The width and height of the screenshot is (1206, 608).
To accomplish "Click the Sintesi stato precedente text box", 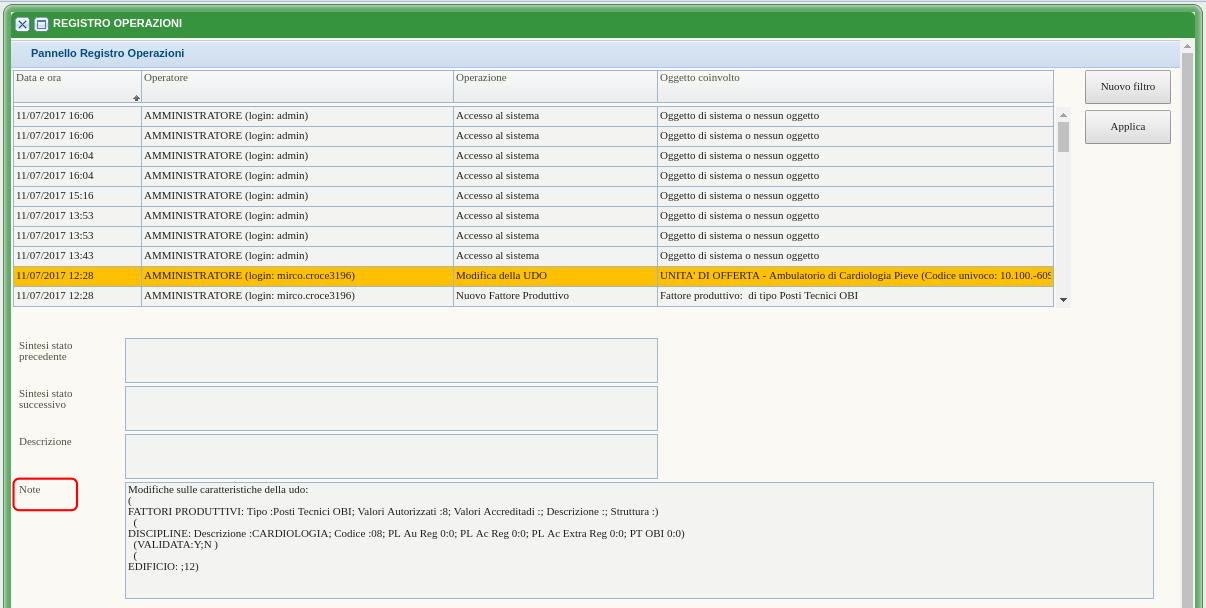I will pos(391,360).
